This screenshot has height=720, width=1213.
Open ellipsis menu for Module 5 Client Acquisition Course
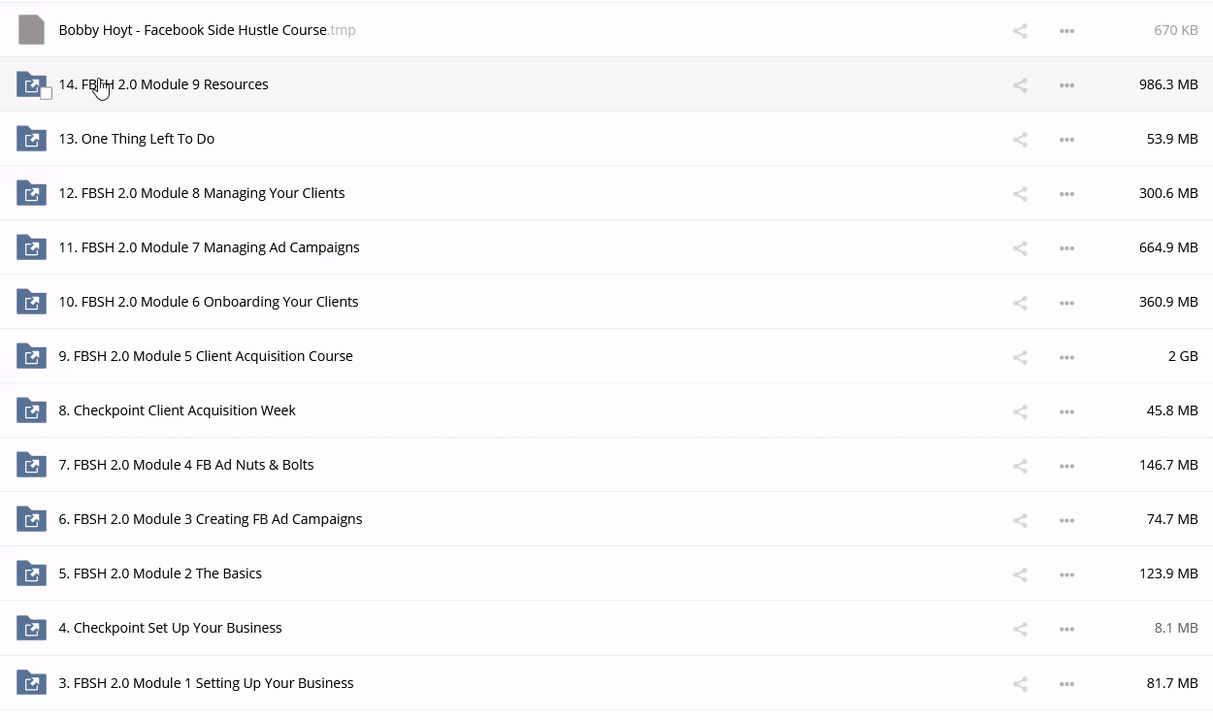click(x=1067, y=357)
